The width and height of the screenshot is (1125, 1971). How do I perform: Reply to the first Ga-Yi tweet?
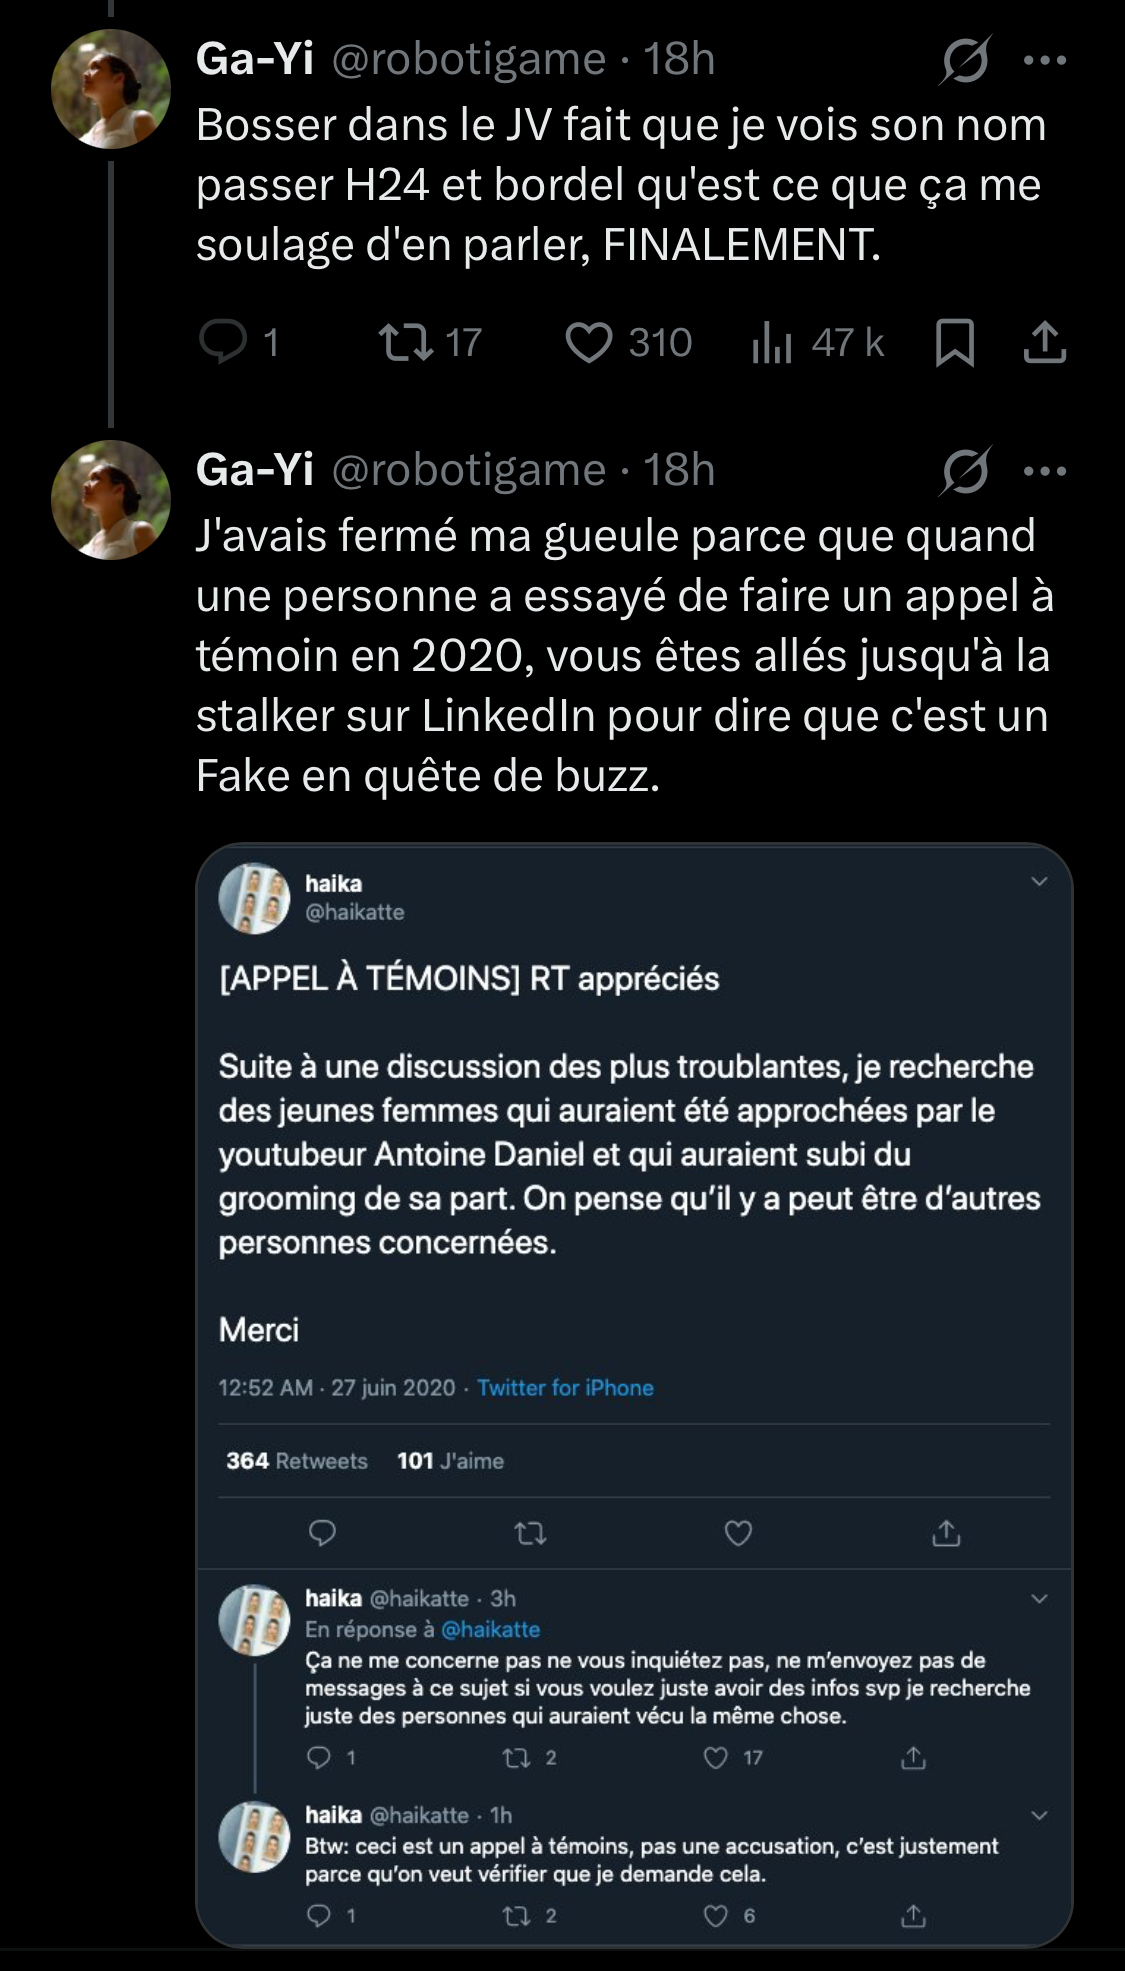223,342
